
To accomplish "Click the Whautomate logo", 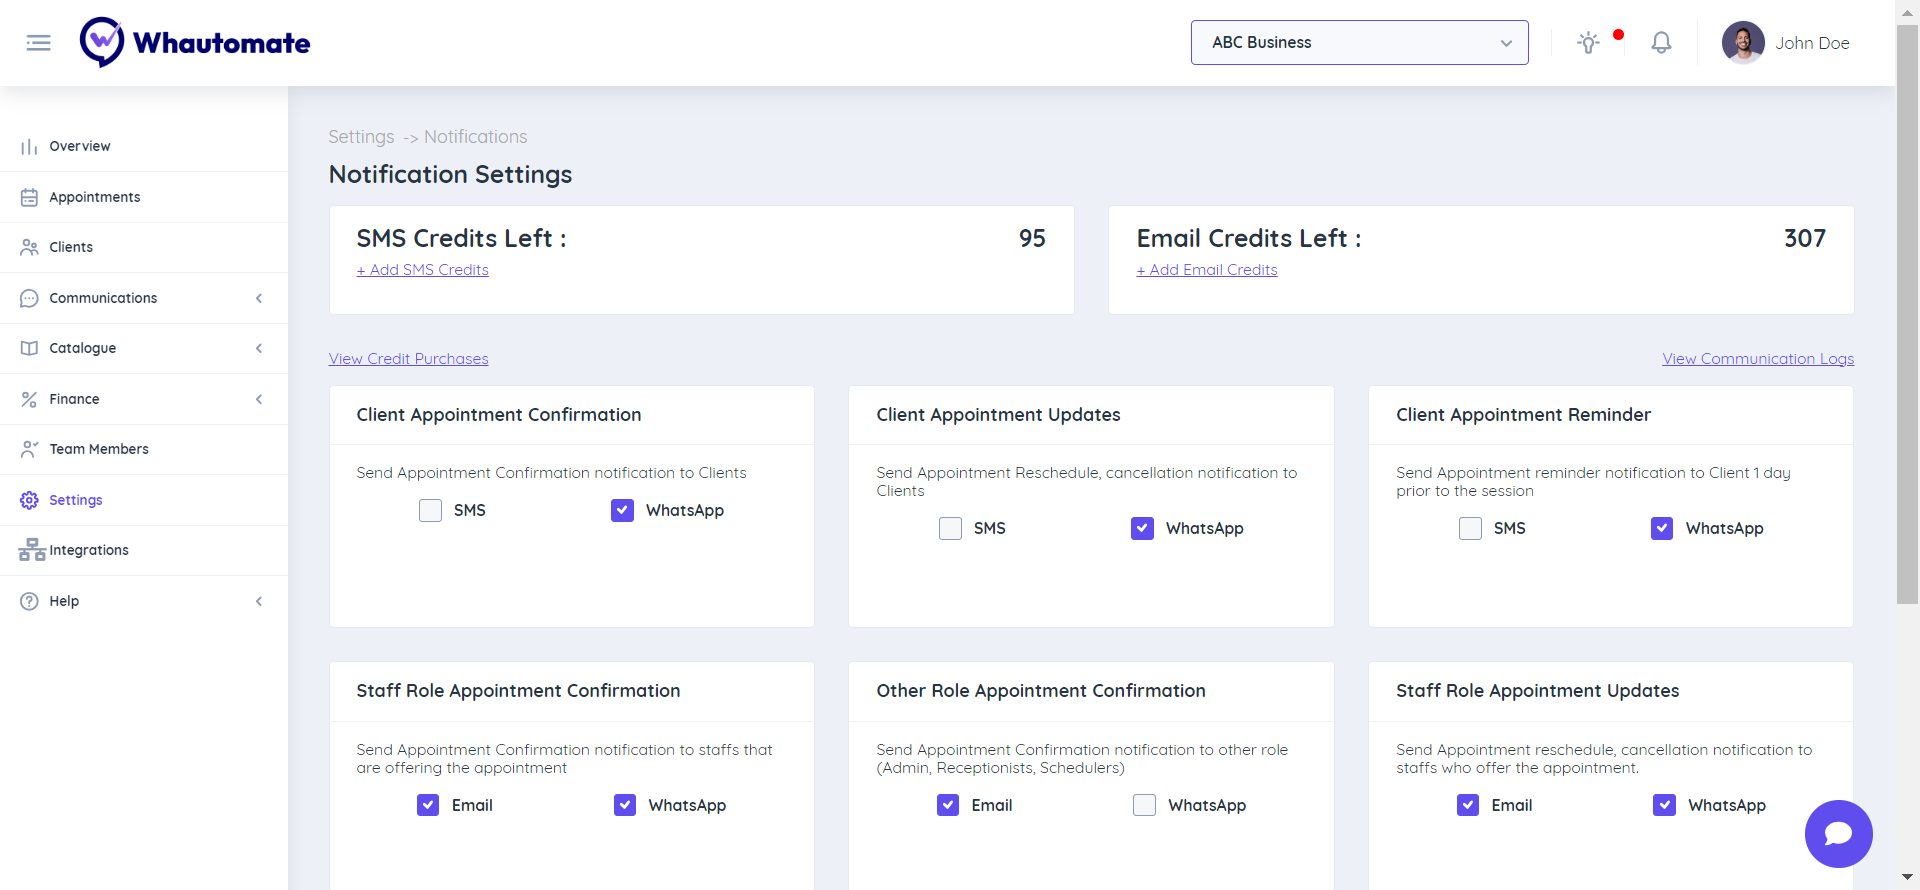I will (x=195, y=43).
